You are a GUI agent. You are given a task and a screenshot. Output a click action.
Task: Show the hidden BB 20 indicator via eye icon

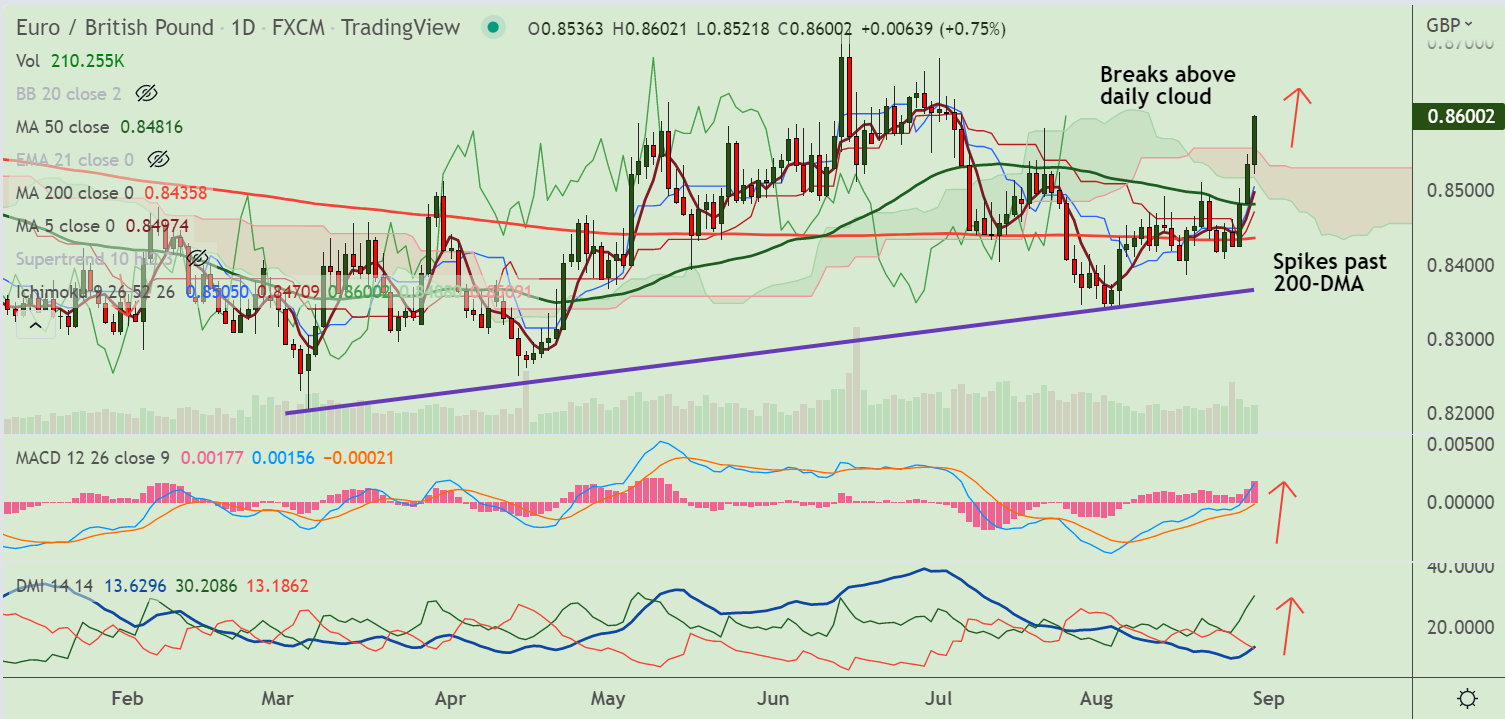click(x=146, y=94)
